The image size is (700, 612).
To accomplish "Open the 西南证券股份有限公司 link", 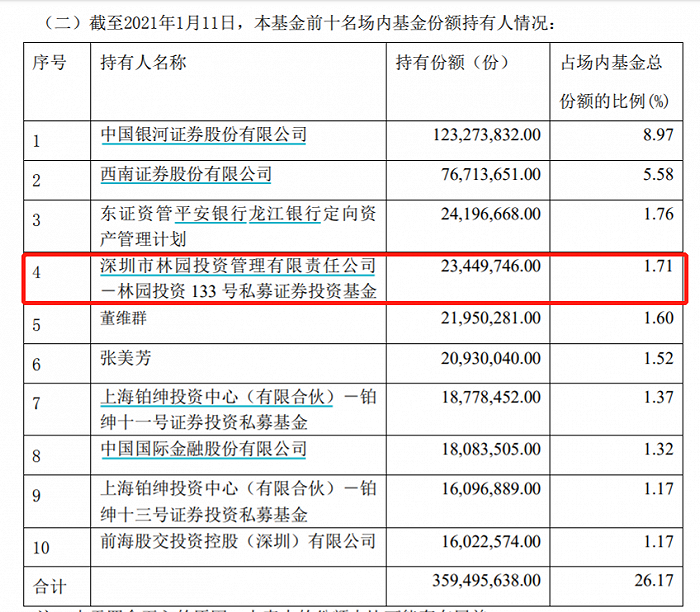I will 186,174.
